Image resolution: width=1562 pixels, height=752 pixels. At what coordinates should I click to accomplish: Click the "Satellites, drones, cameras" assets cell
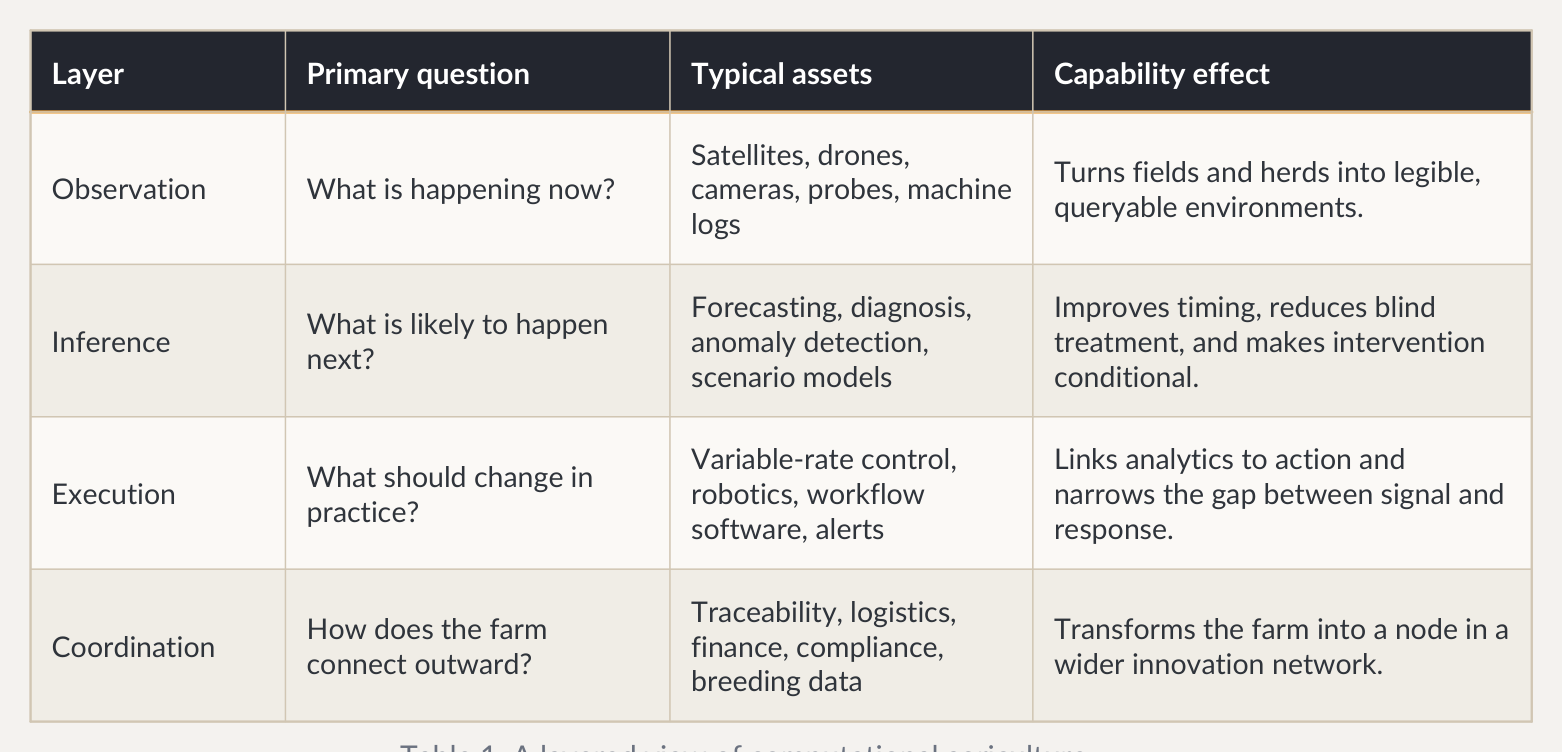point(850,190)
